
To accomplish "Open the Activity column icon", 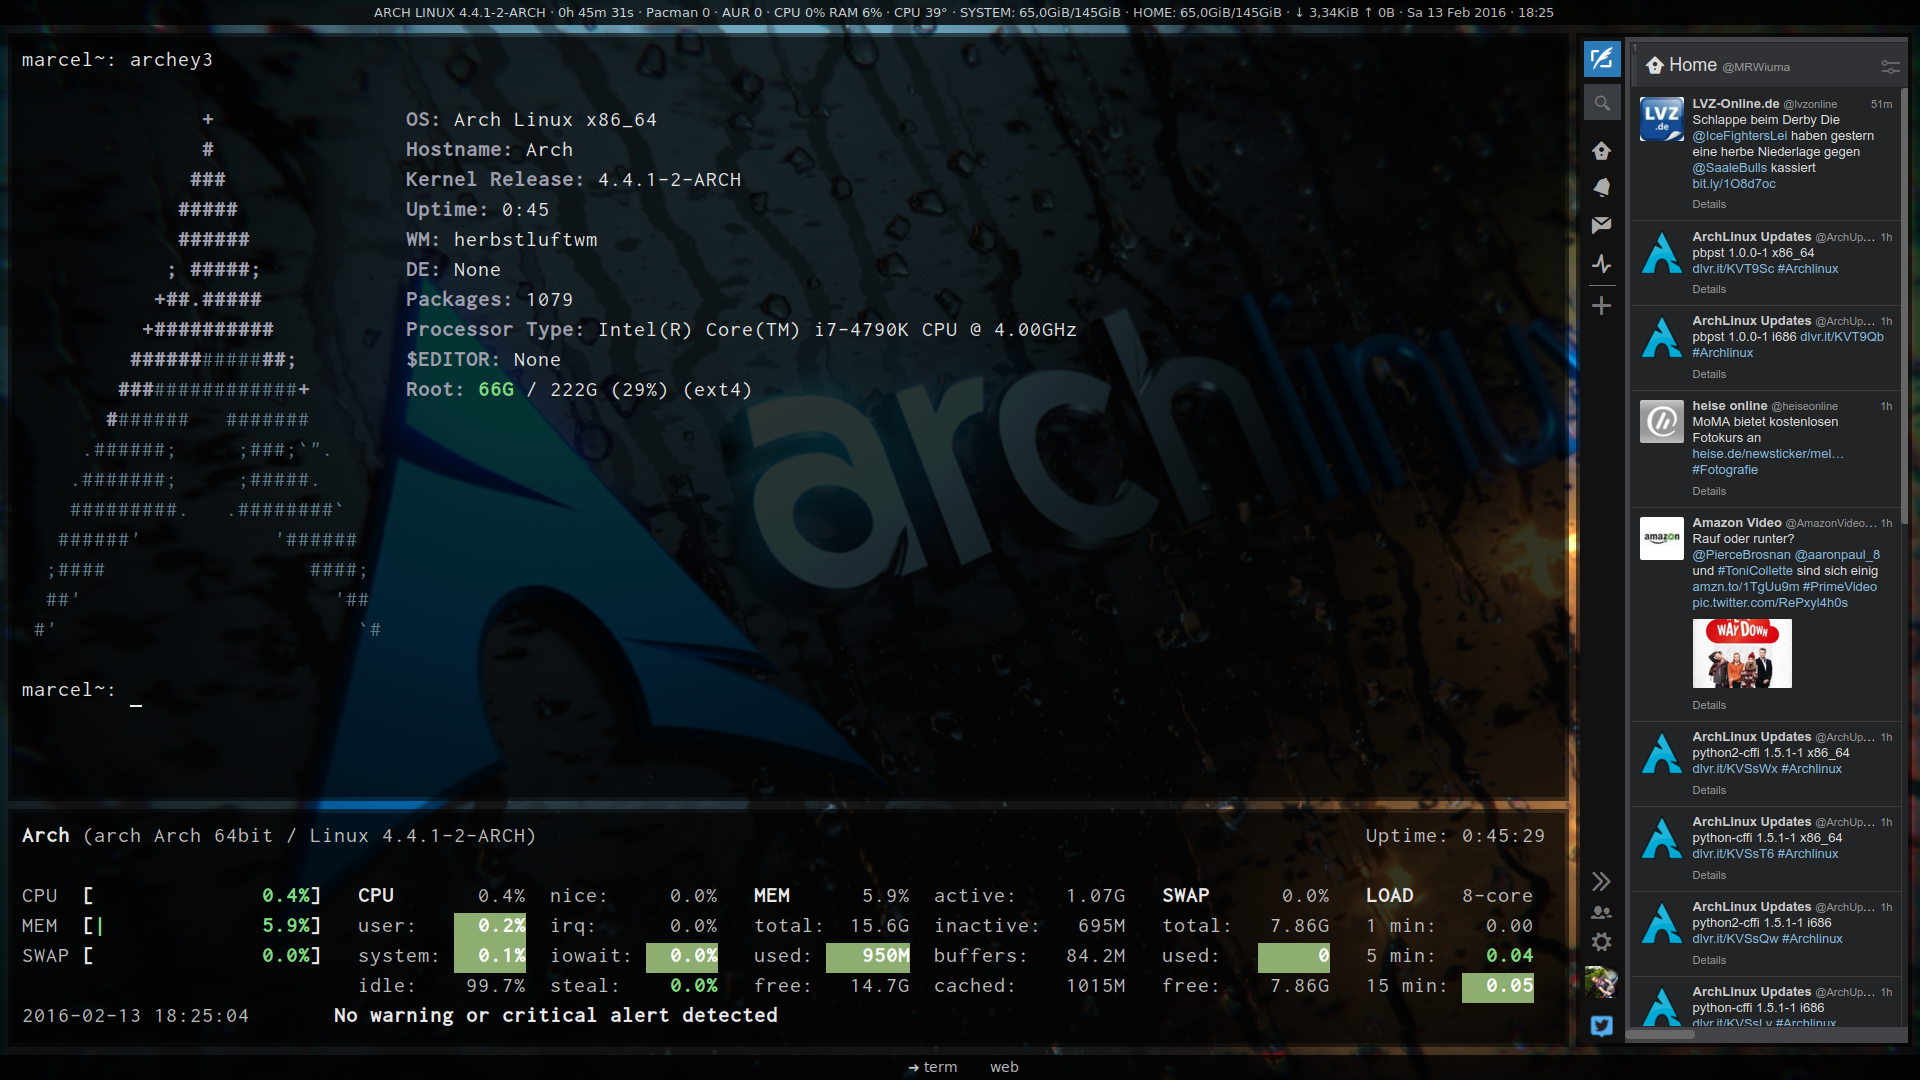I will pos(1601,264).
